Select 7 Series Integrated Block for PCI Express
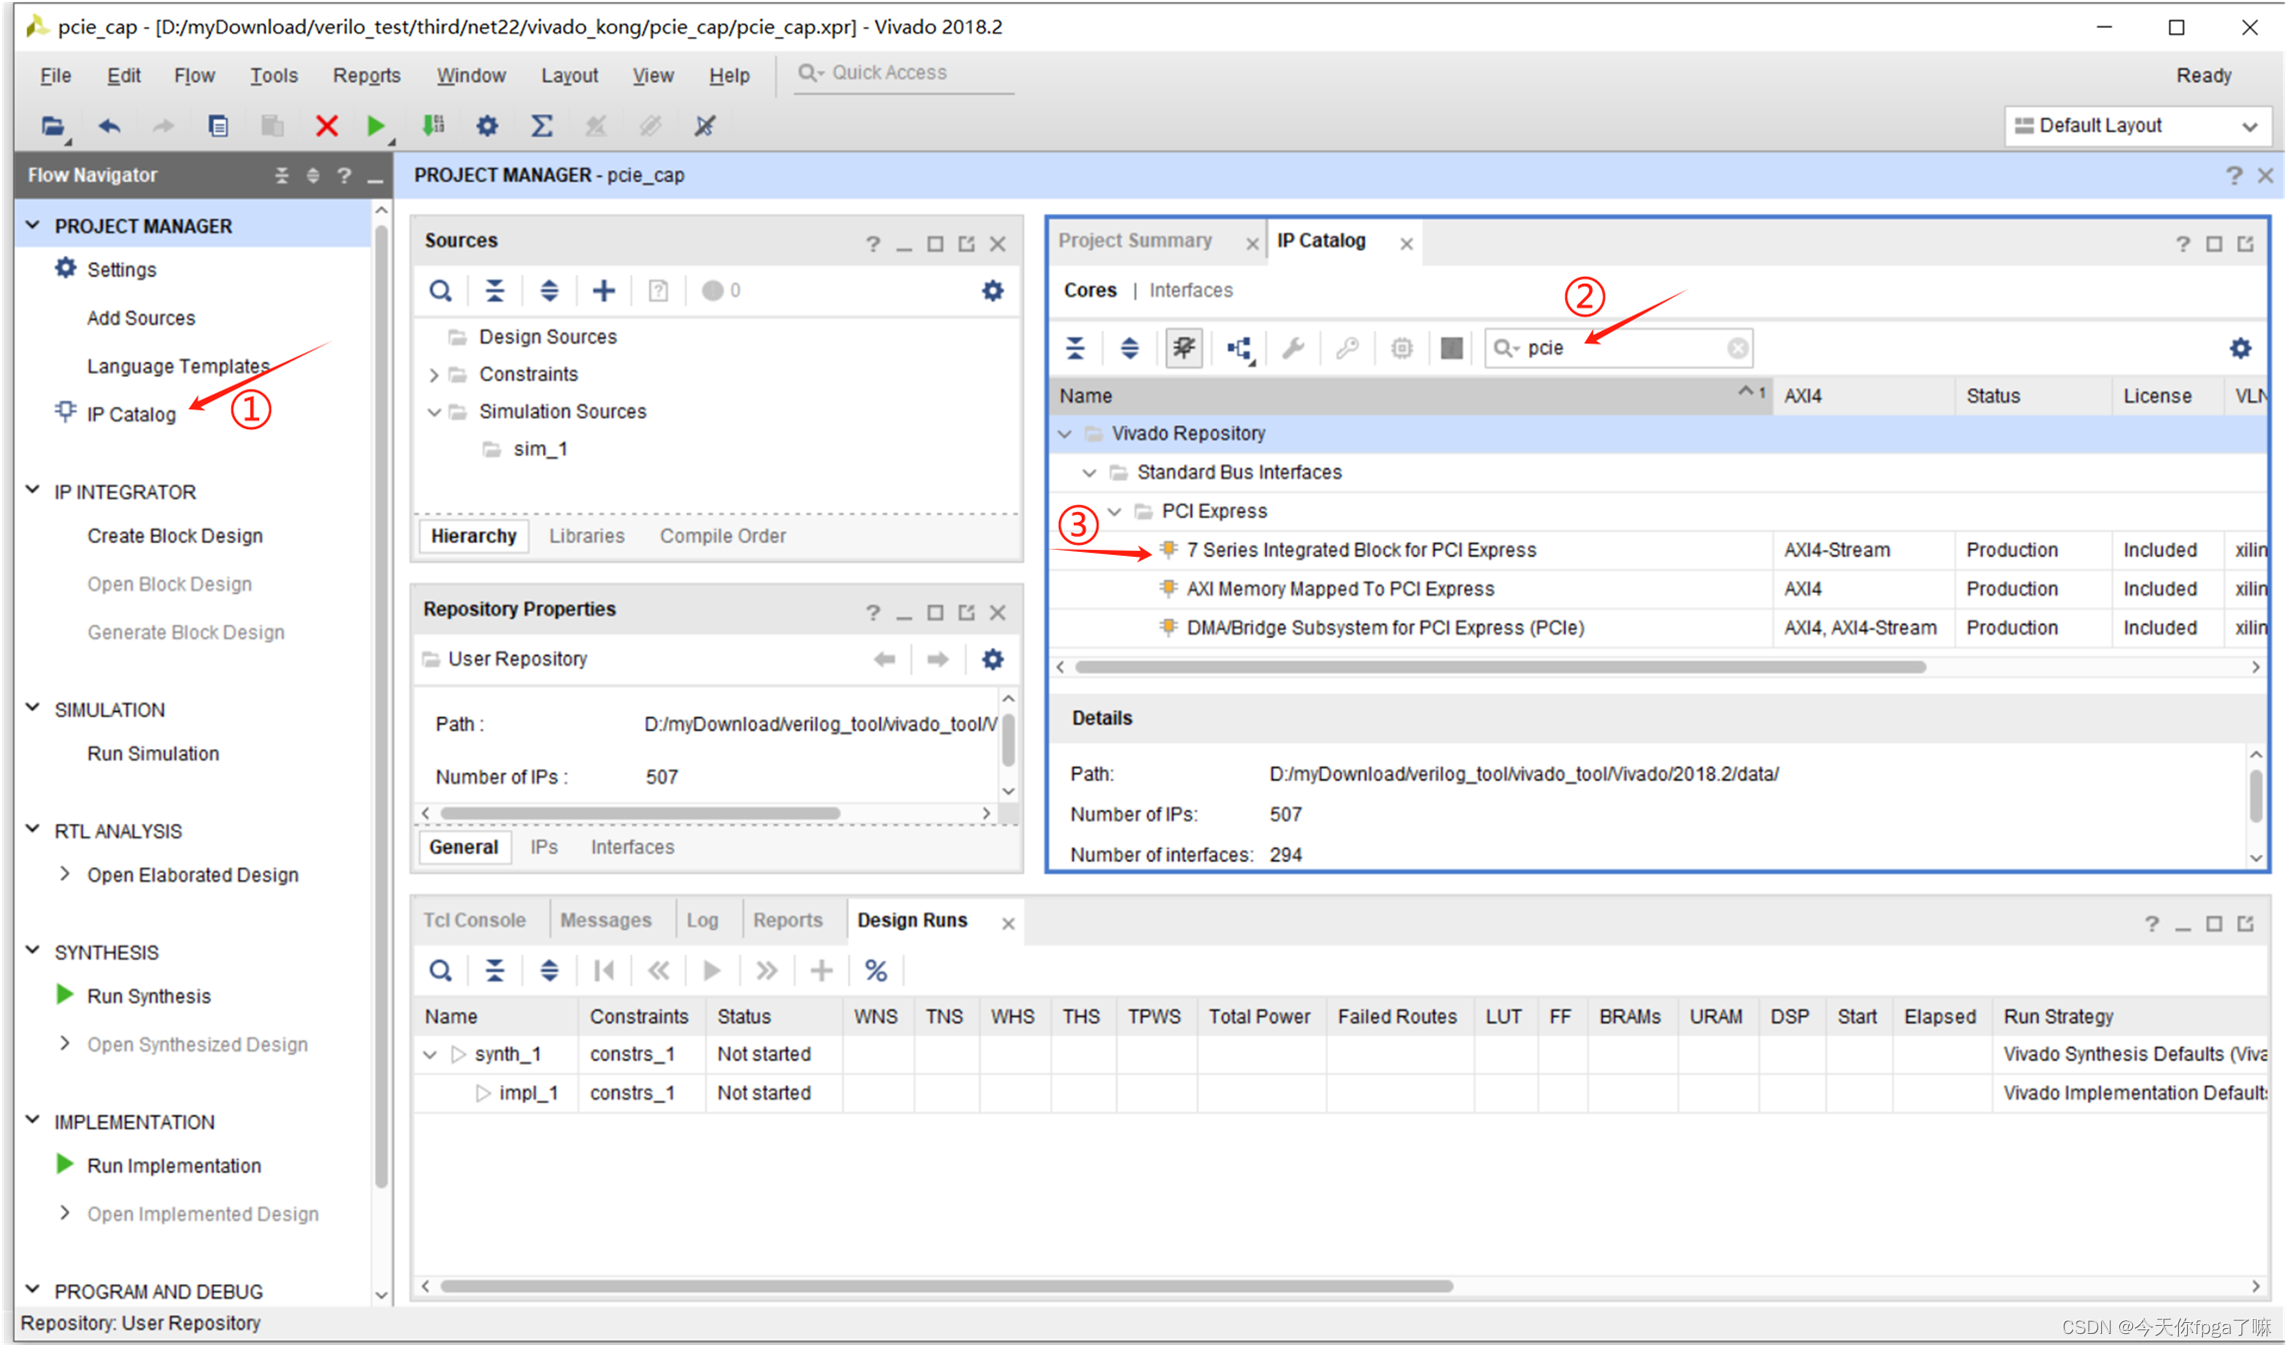 (1361, 551)
